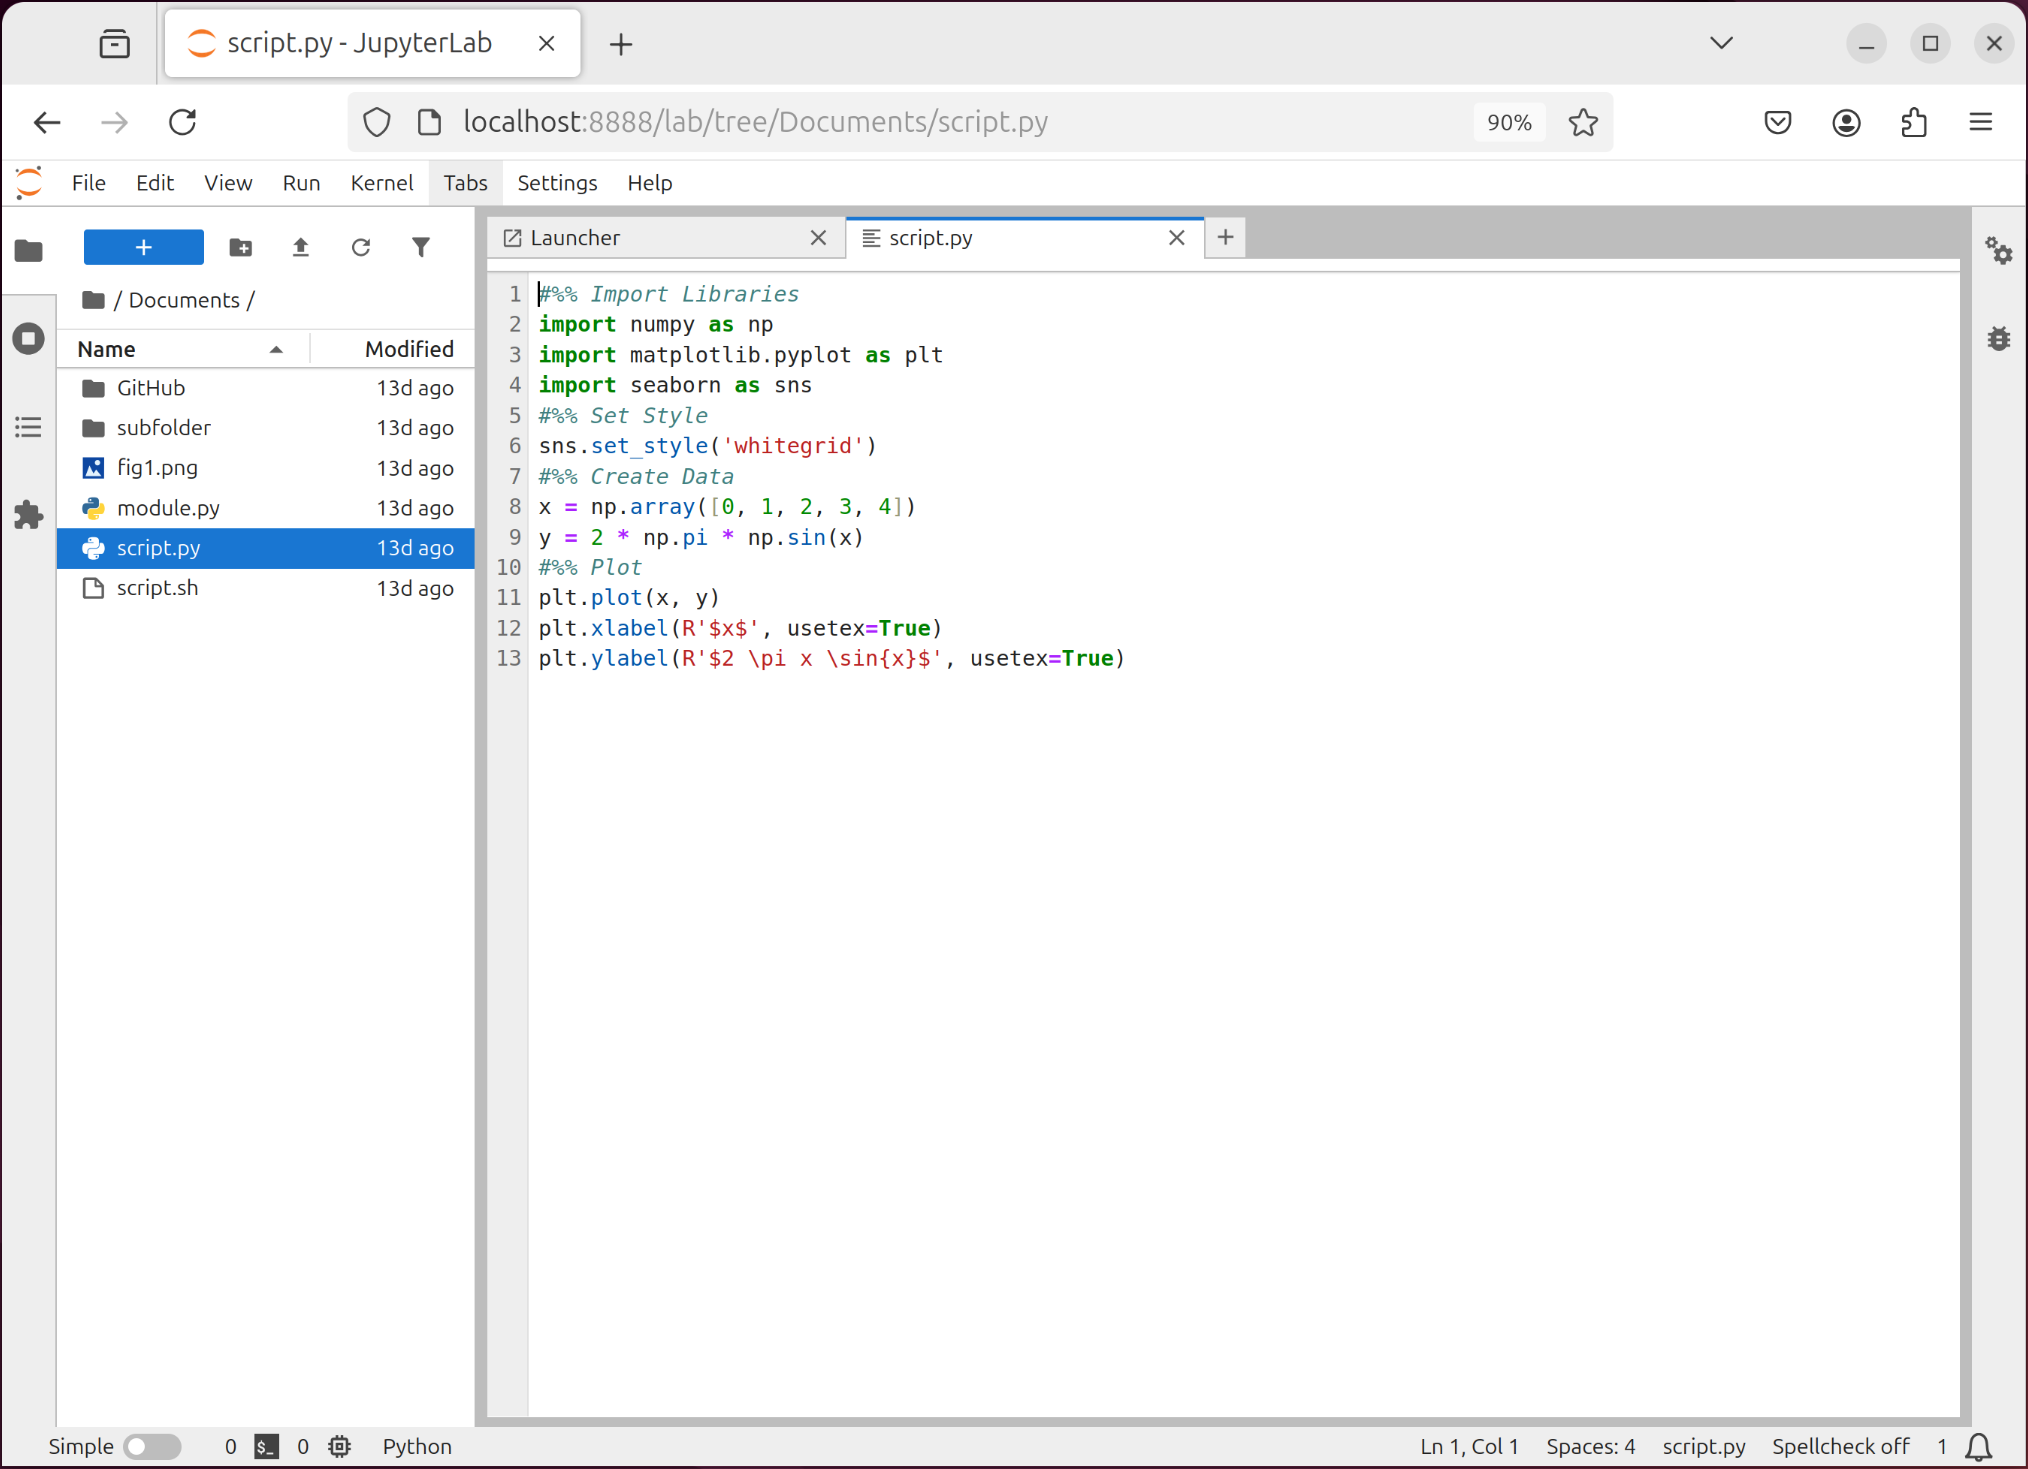Open the Edit menu
Screen dimensions: 2028x1469
(x=155, y=183)
